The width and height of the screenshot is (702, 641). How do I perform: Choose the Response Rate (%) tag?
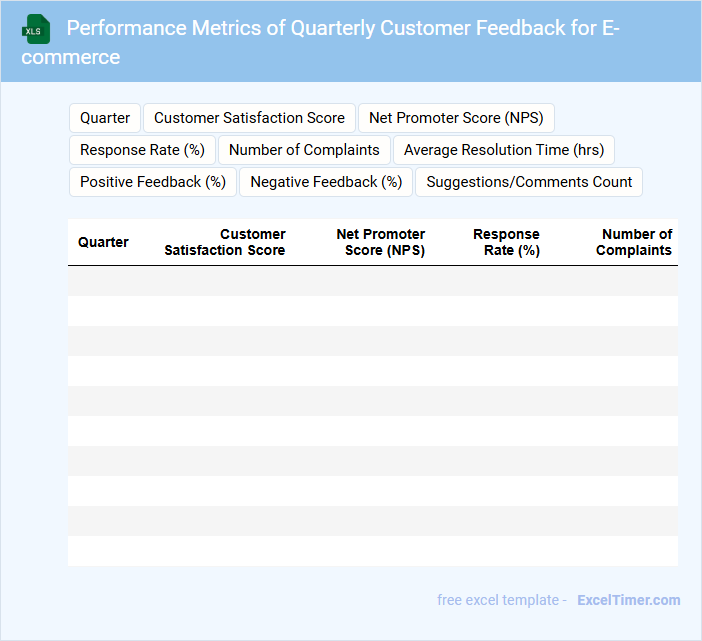142,150
